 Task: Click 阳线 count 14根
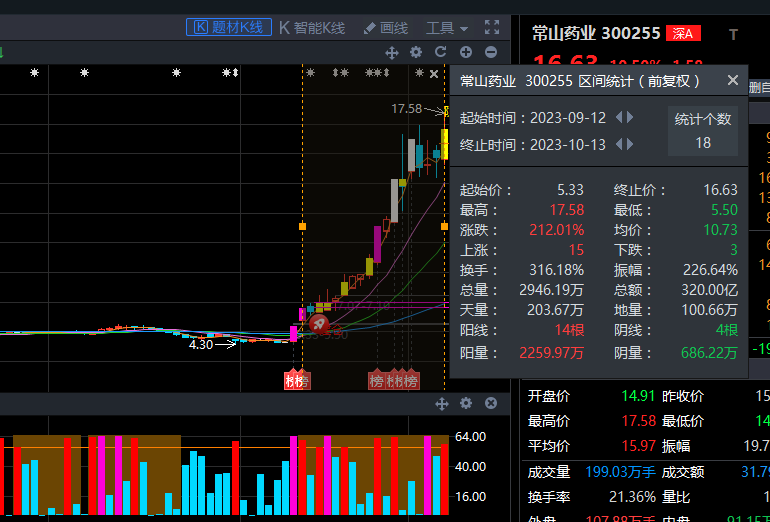pos(570,330)
